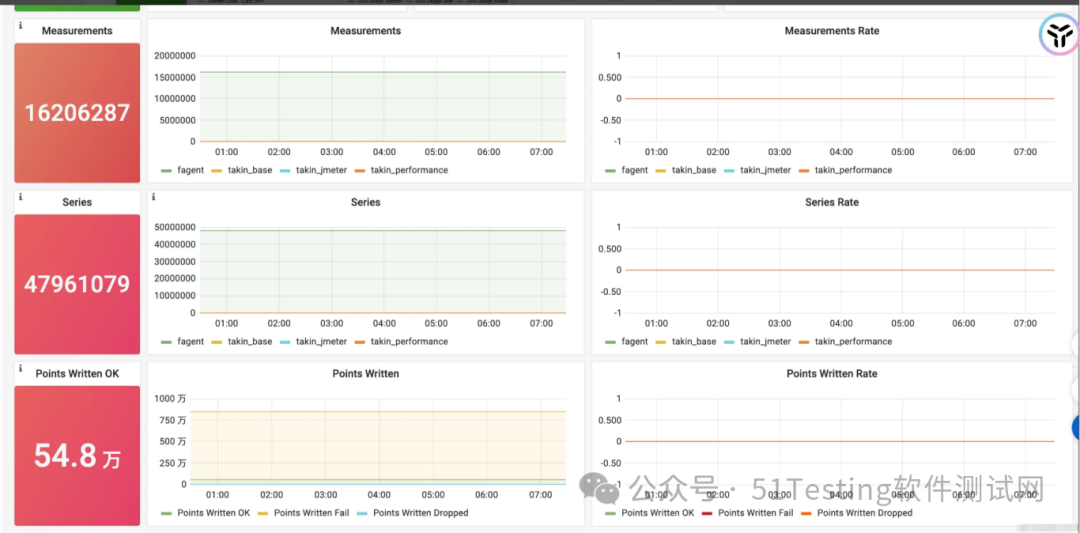Toggle Points Written Fail in Points Written Rate legend
The width and height of the screenshot is (1080, 533).
tap(757, 513)
